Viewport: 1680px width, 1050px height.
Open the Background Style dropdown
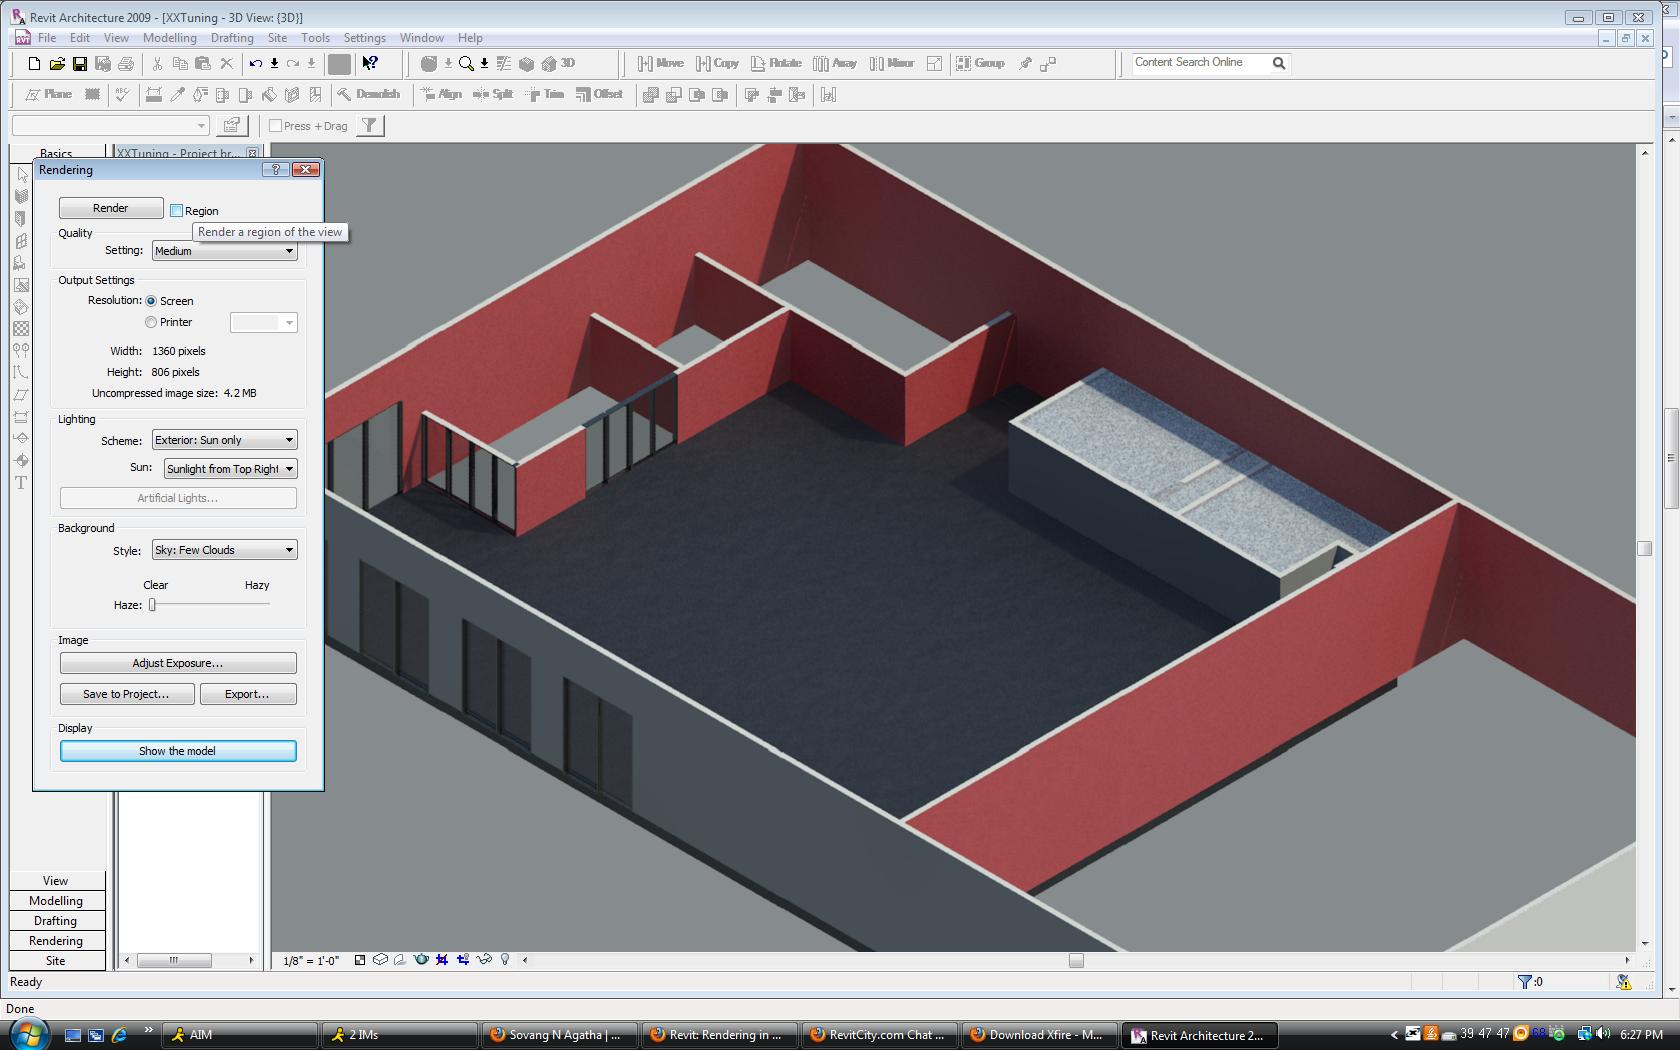pos(224,550)
